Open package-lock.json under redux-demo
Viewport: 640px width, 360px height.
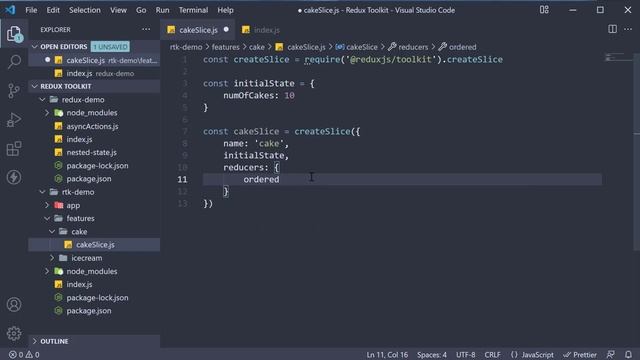pyautogui.click(x=97, y=166)
